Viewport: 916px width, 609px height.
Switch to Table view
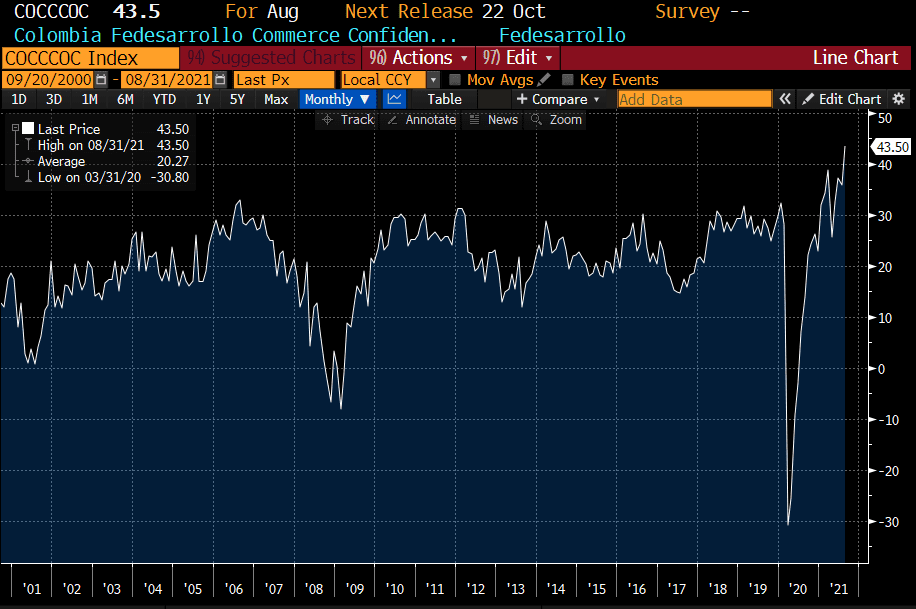(444, 99)
